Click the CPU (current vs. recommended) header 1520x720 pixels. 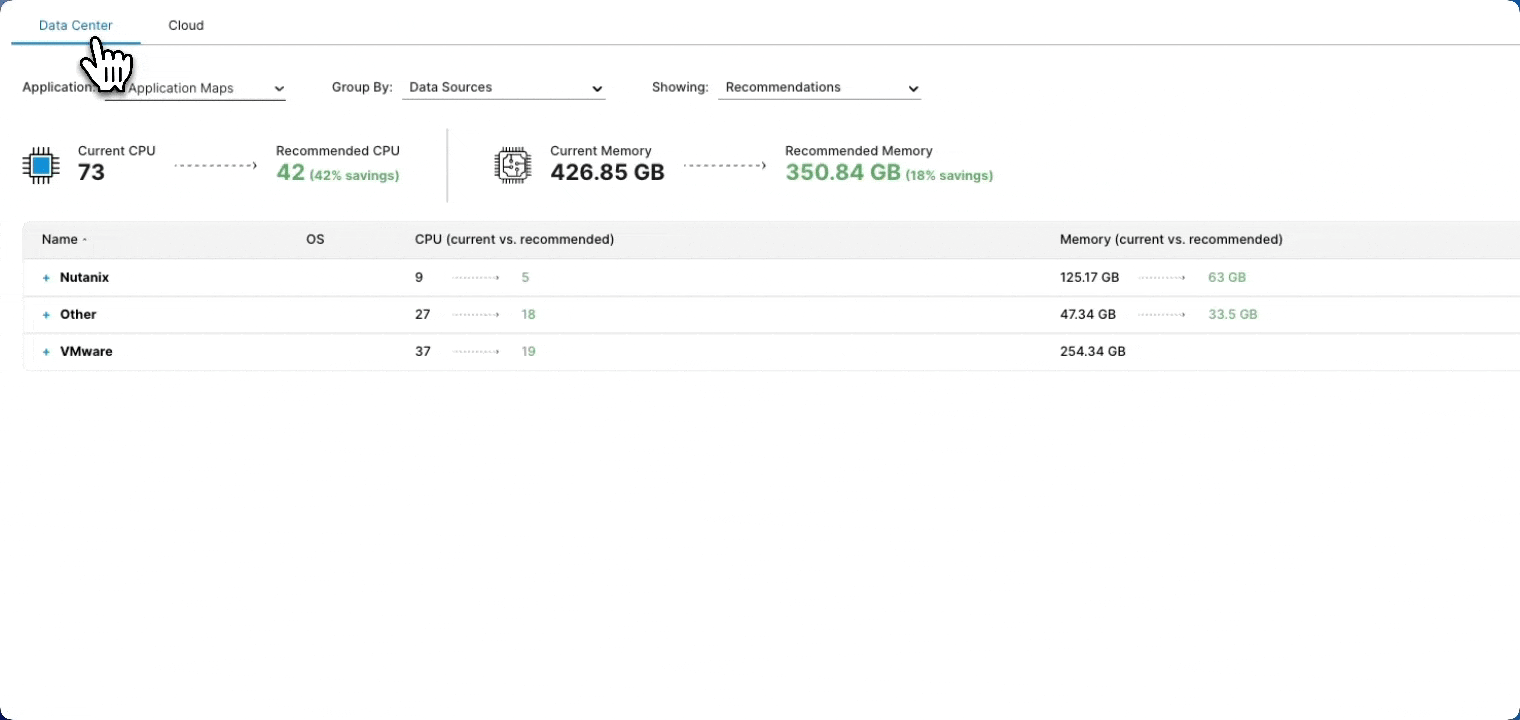pos(514,240)
